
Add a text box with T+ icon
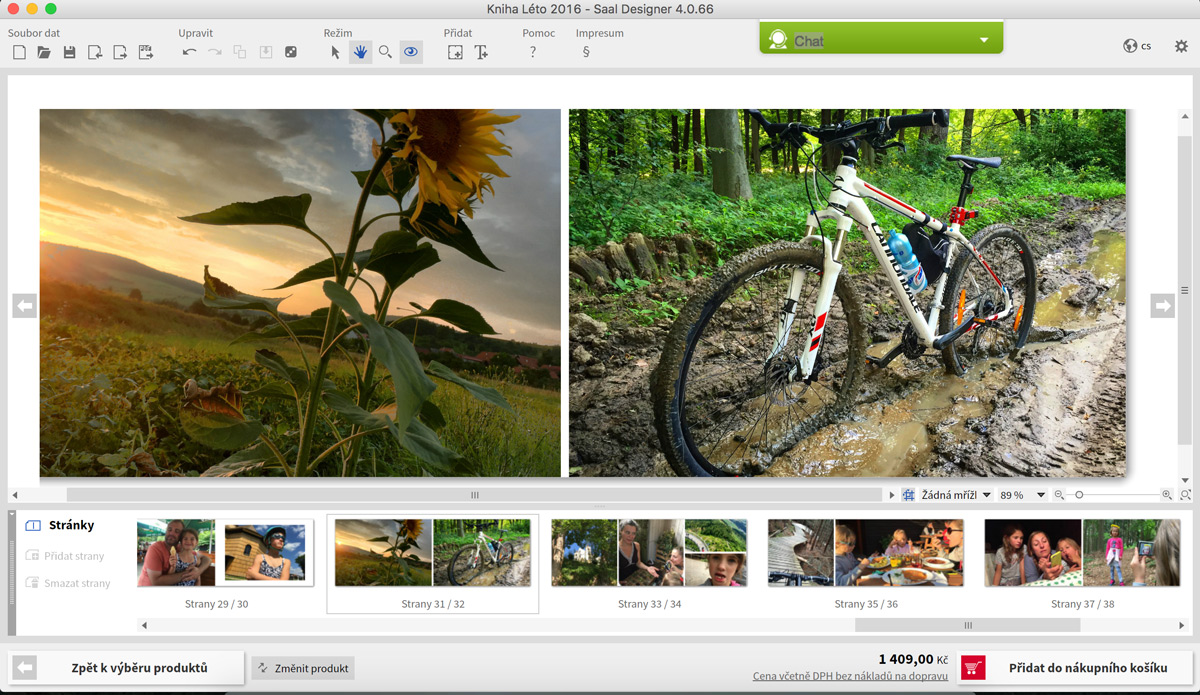tap(481, 52)
